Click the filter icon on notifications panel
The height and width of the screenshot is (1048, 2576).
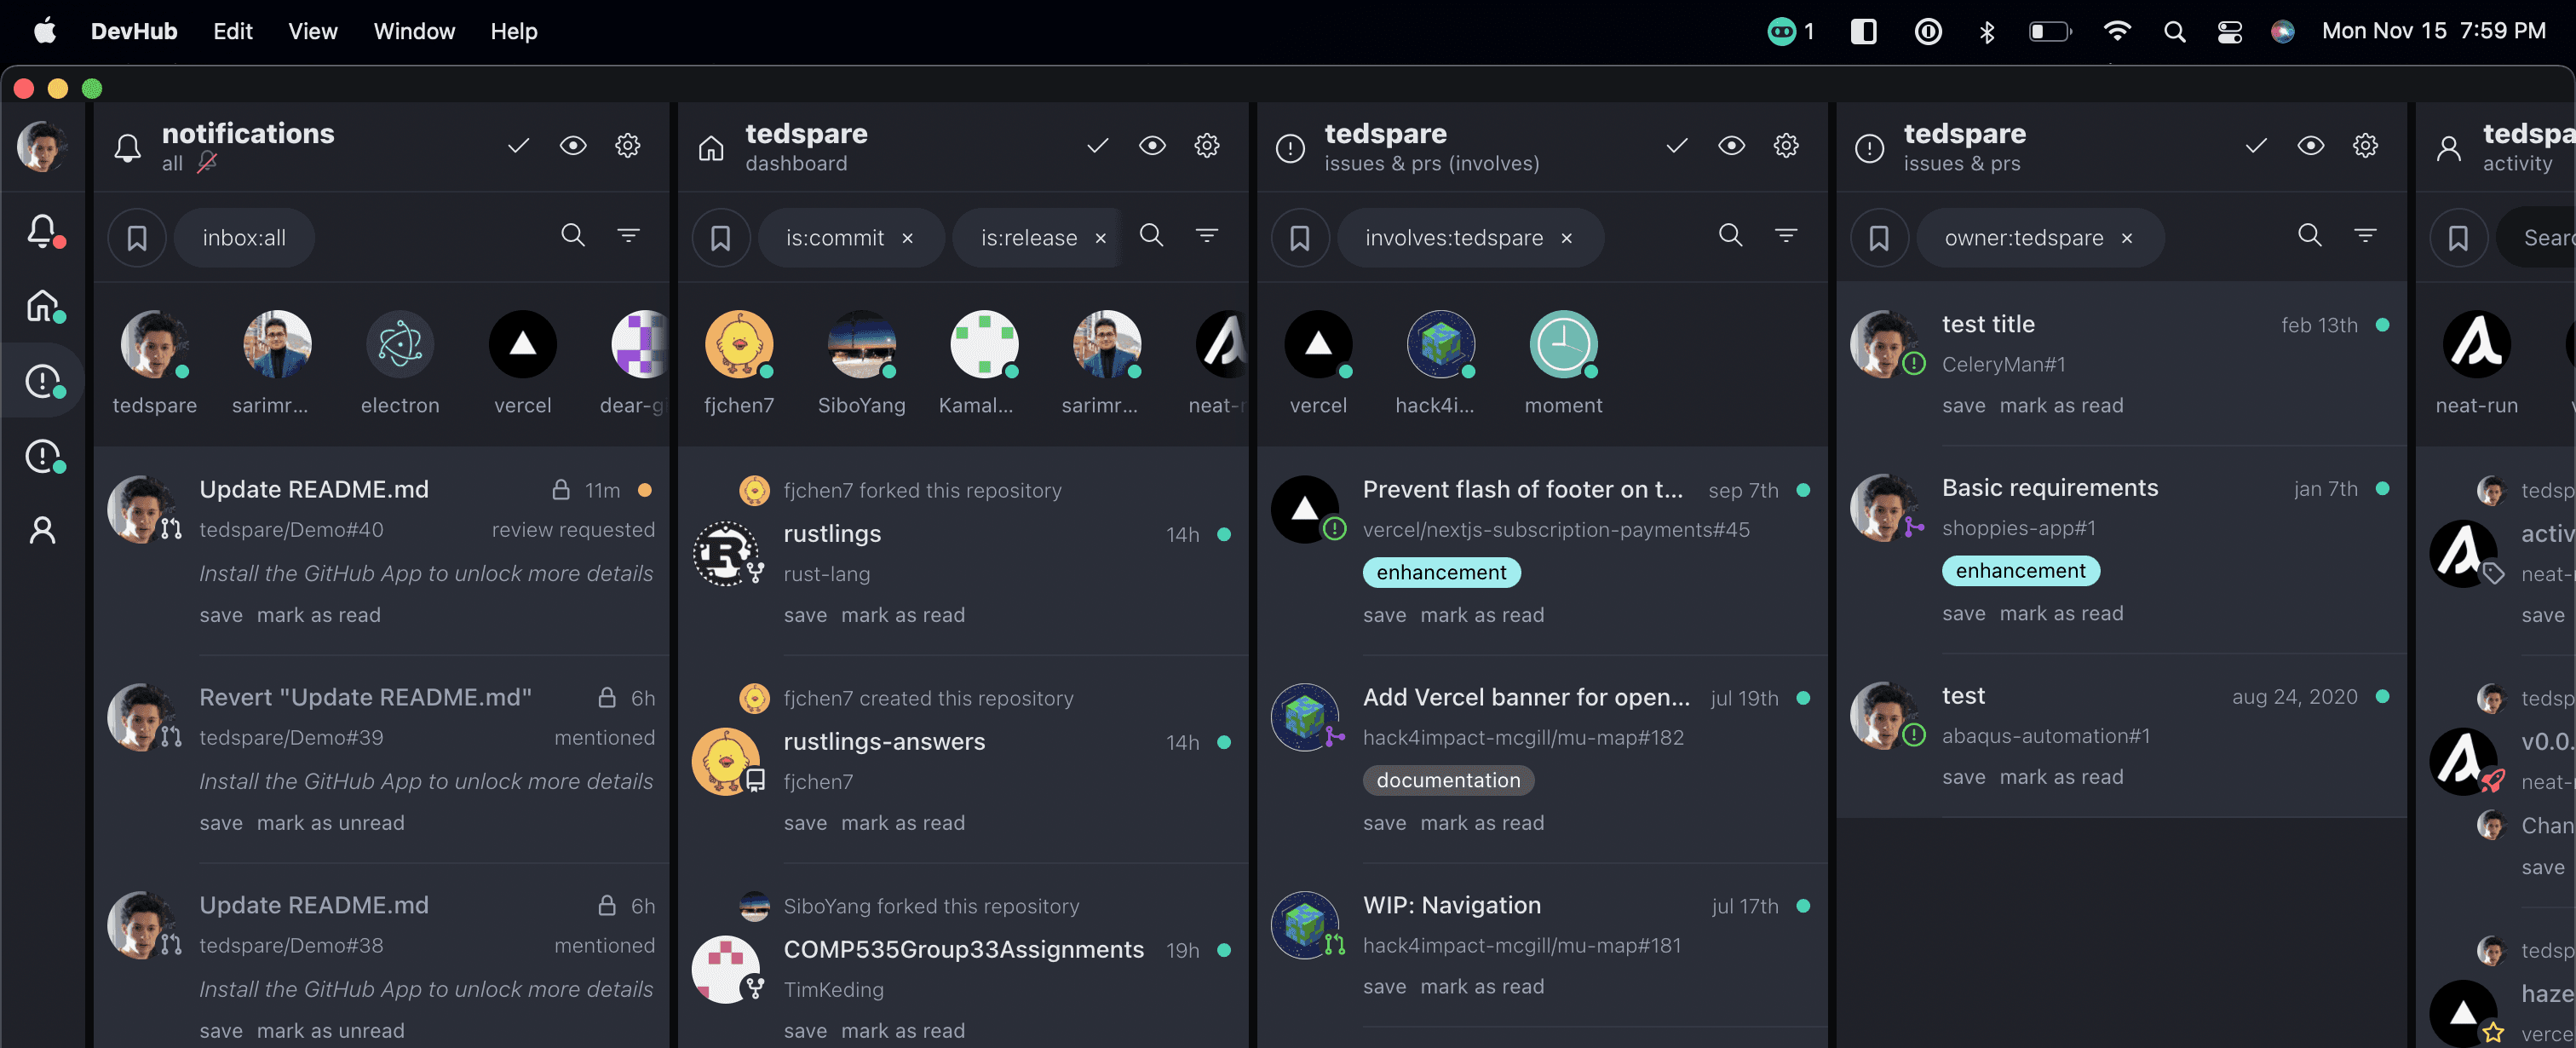[630, 235]
